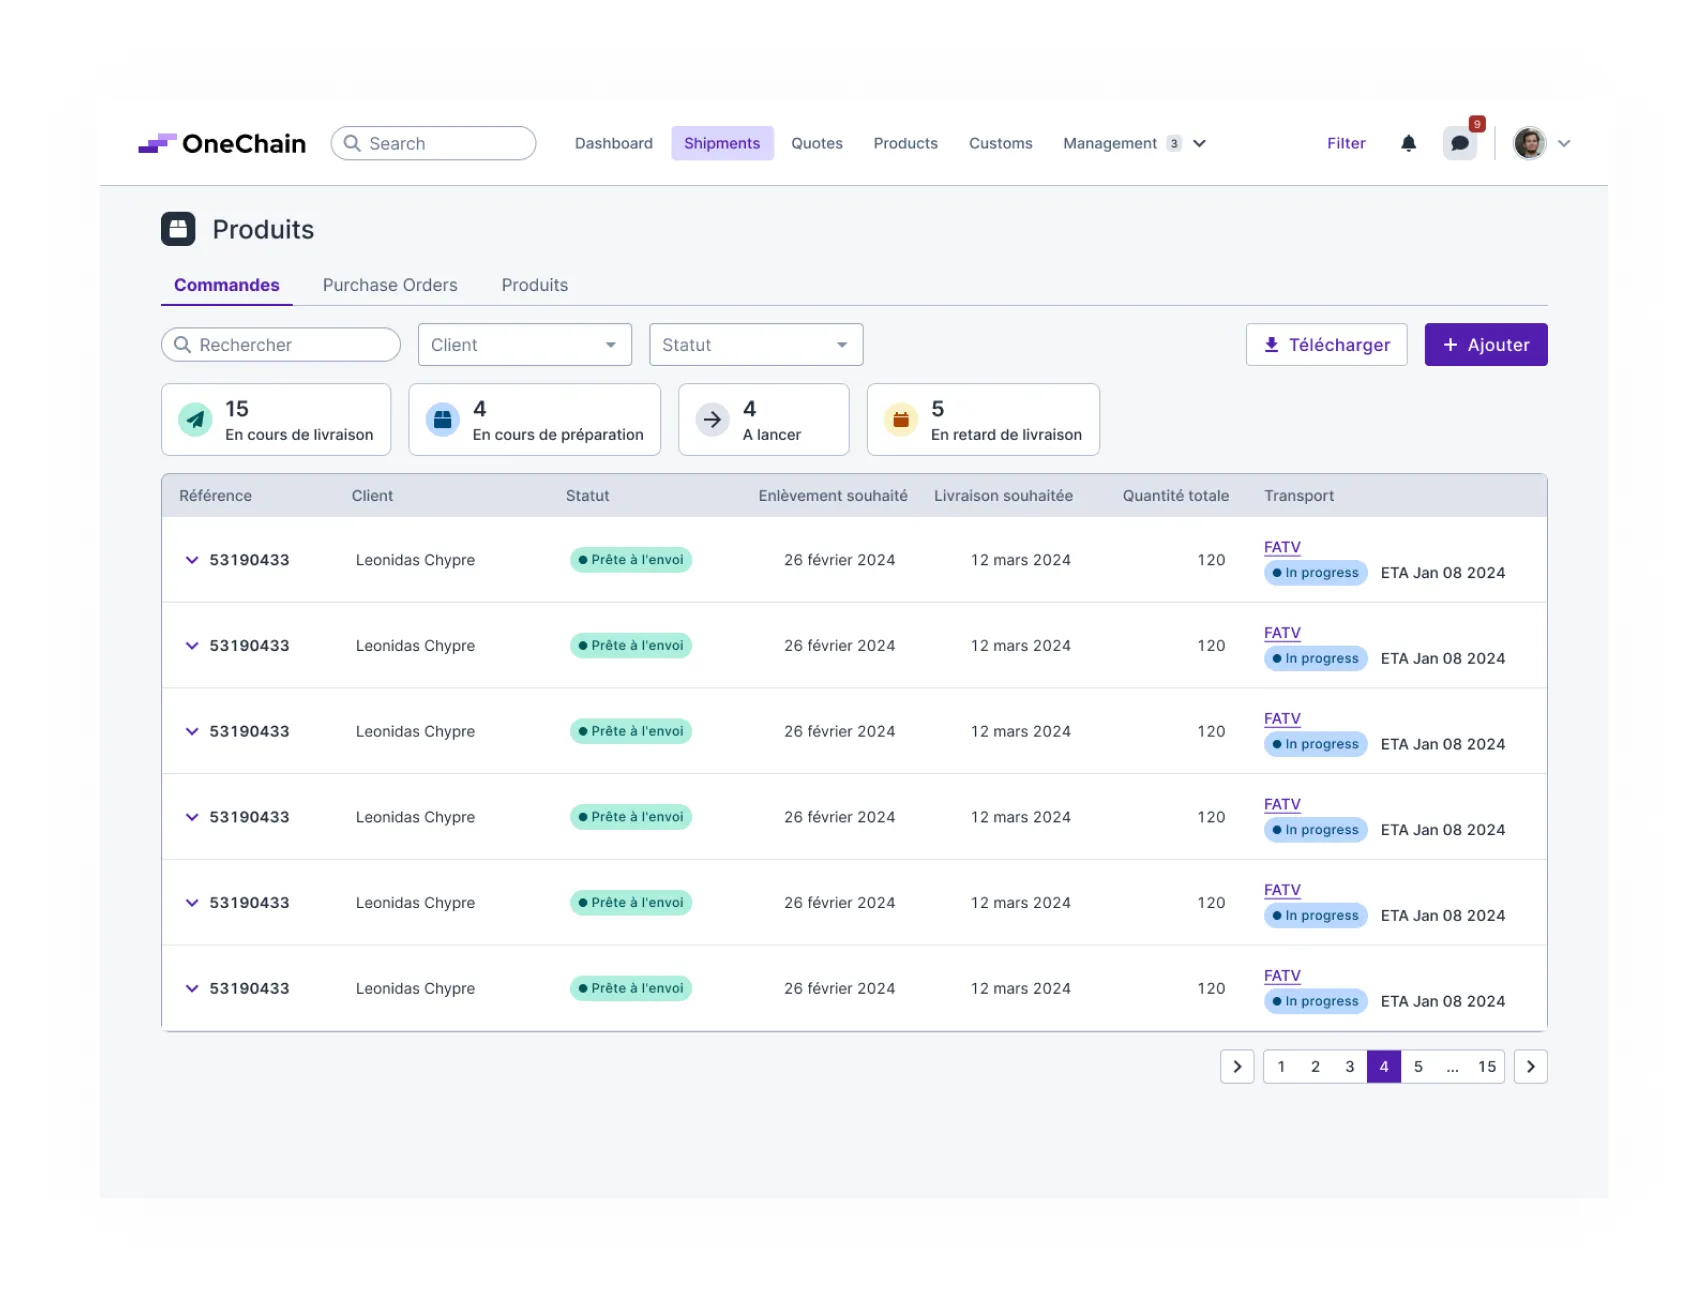Select the Shipments nav item
This screenshot has height=1298, width=1708.
pyautogui.click(x=722, y=143)
